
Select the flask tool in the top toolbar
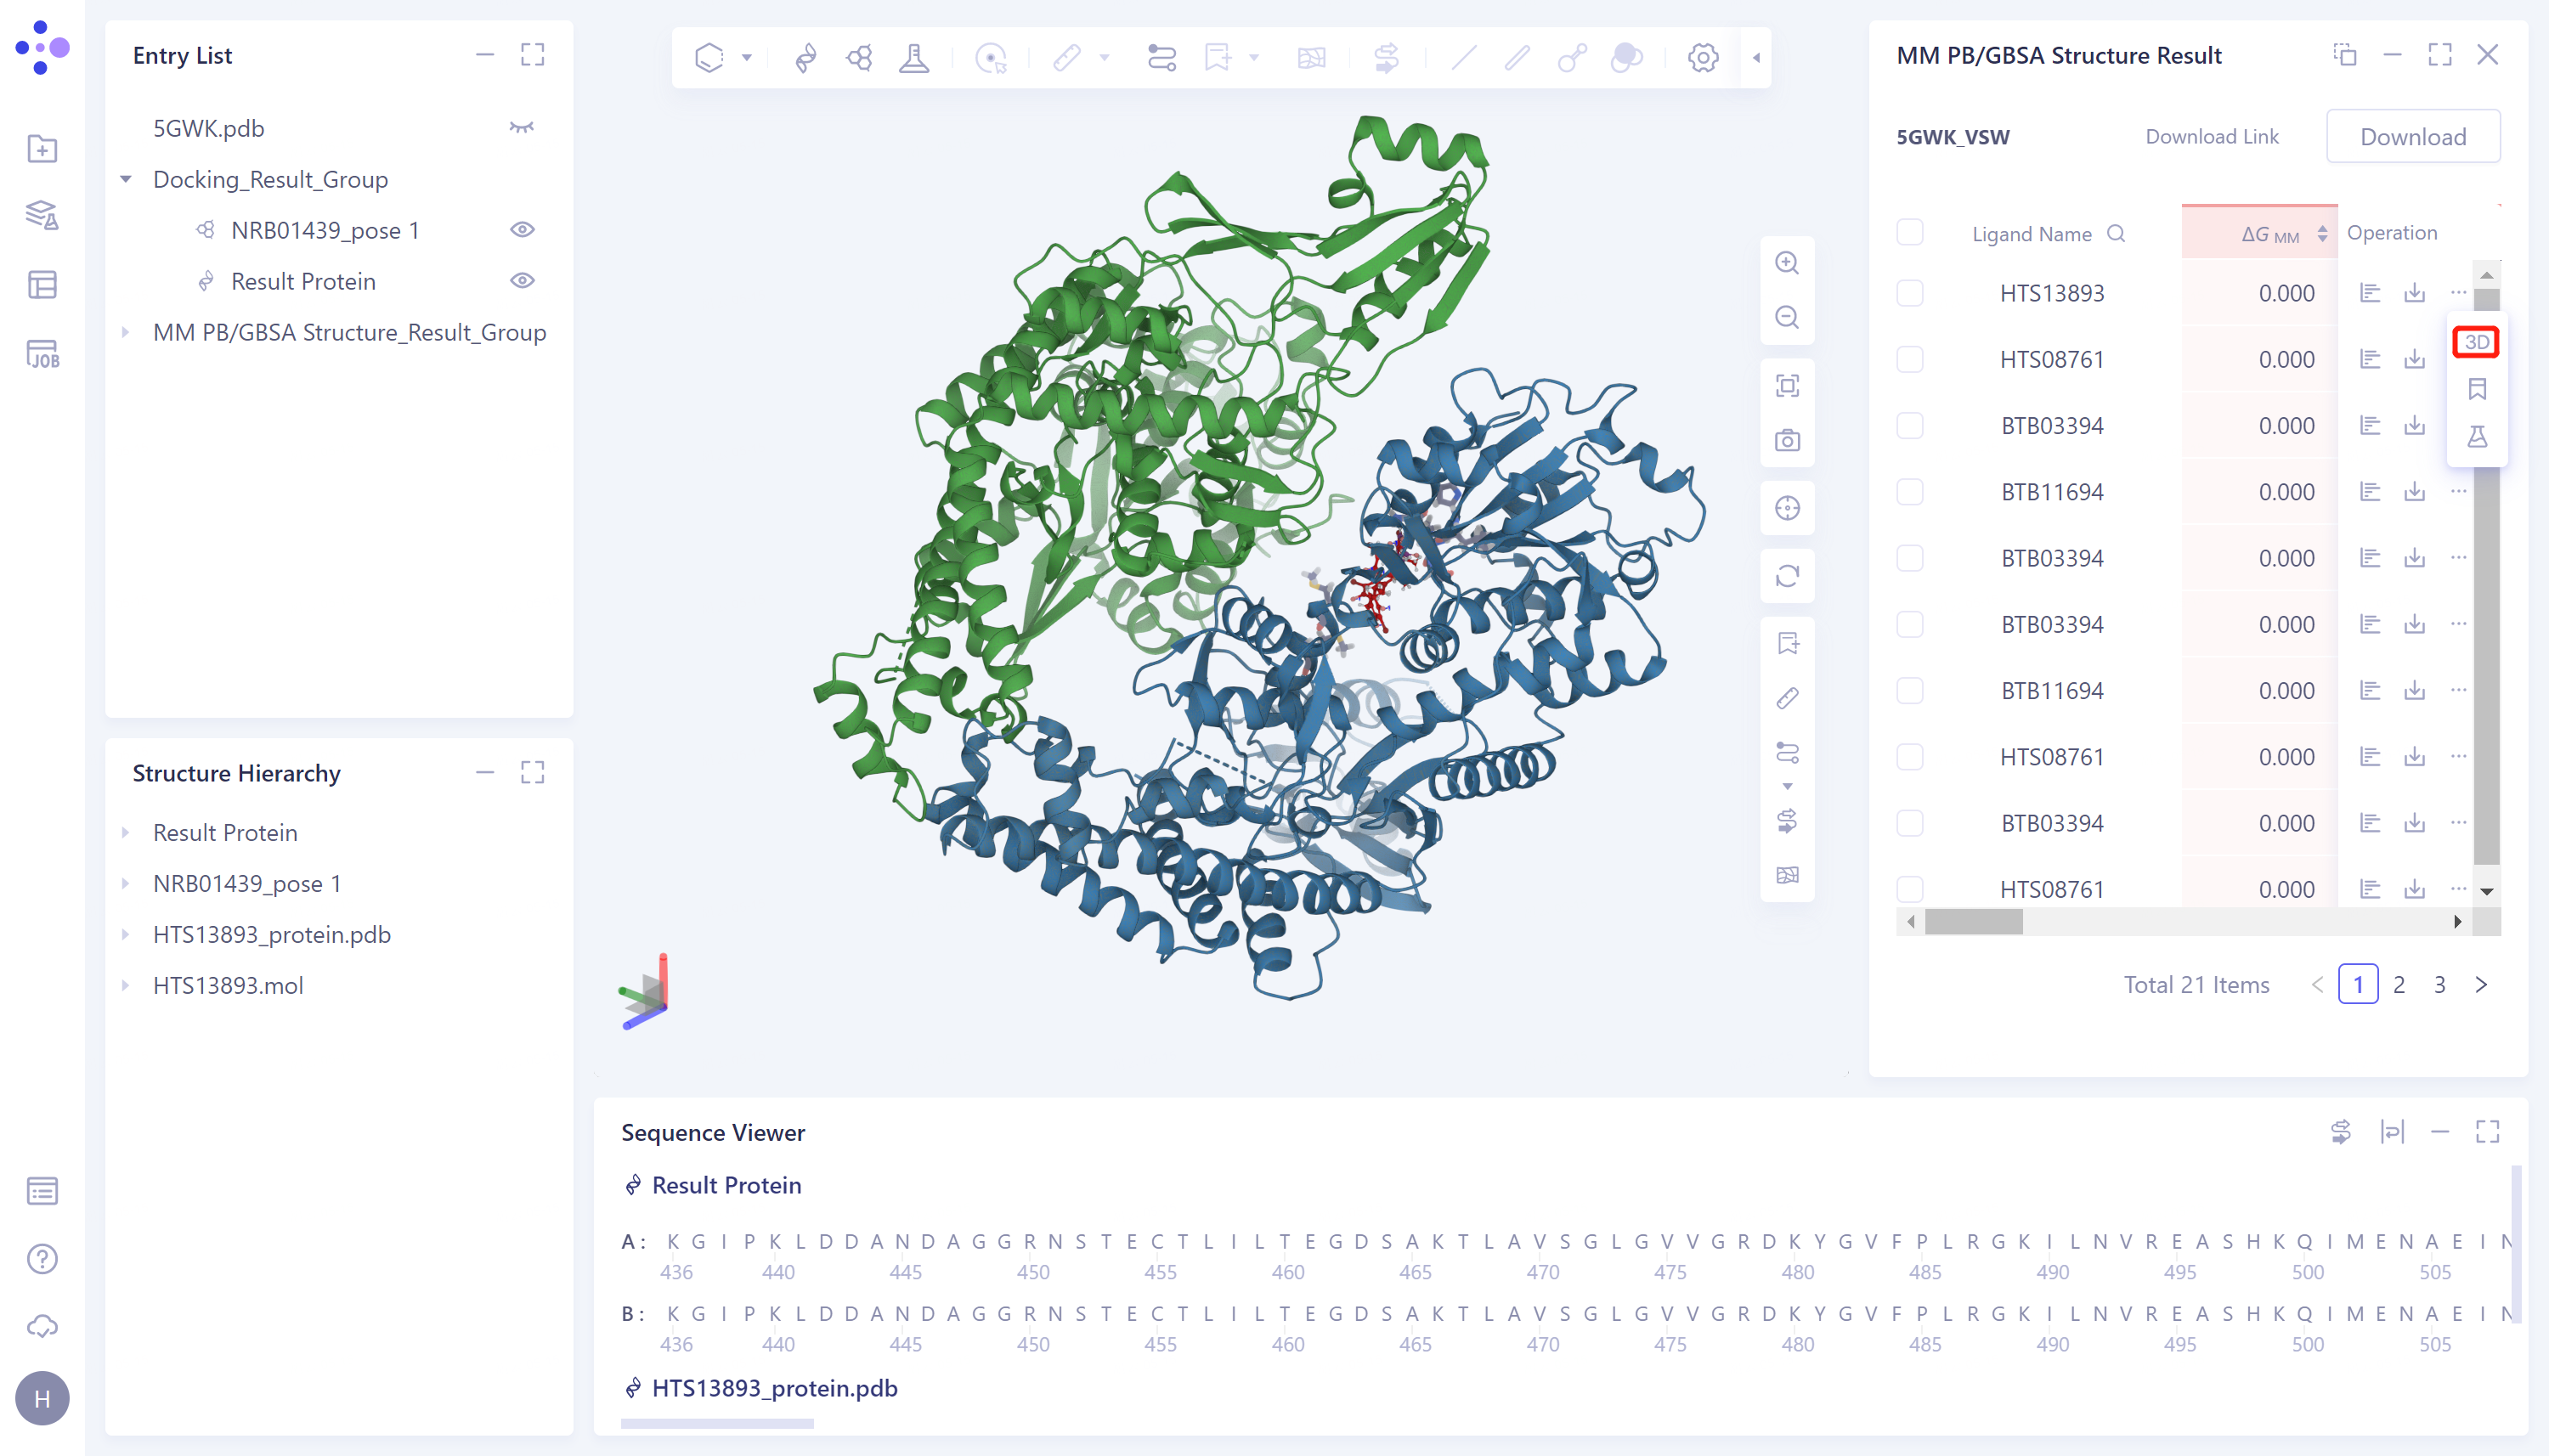(914, 58)
